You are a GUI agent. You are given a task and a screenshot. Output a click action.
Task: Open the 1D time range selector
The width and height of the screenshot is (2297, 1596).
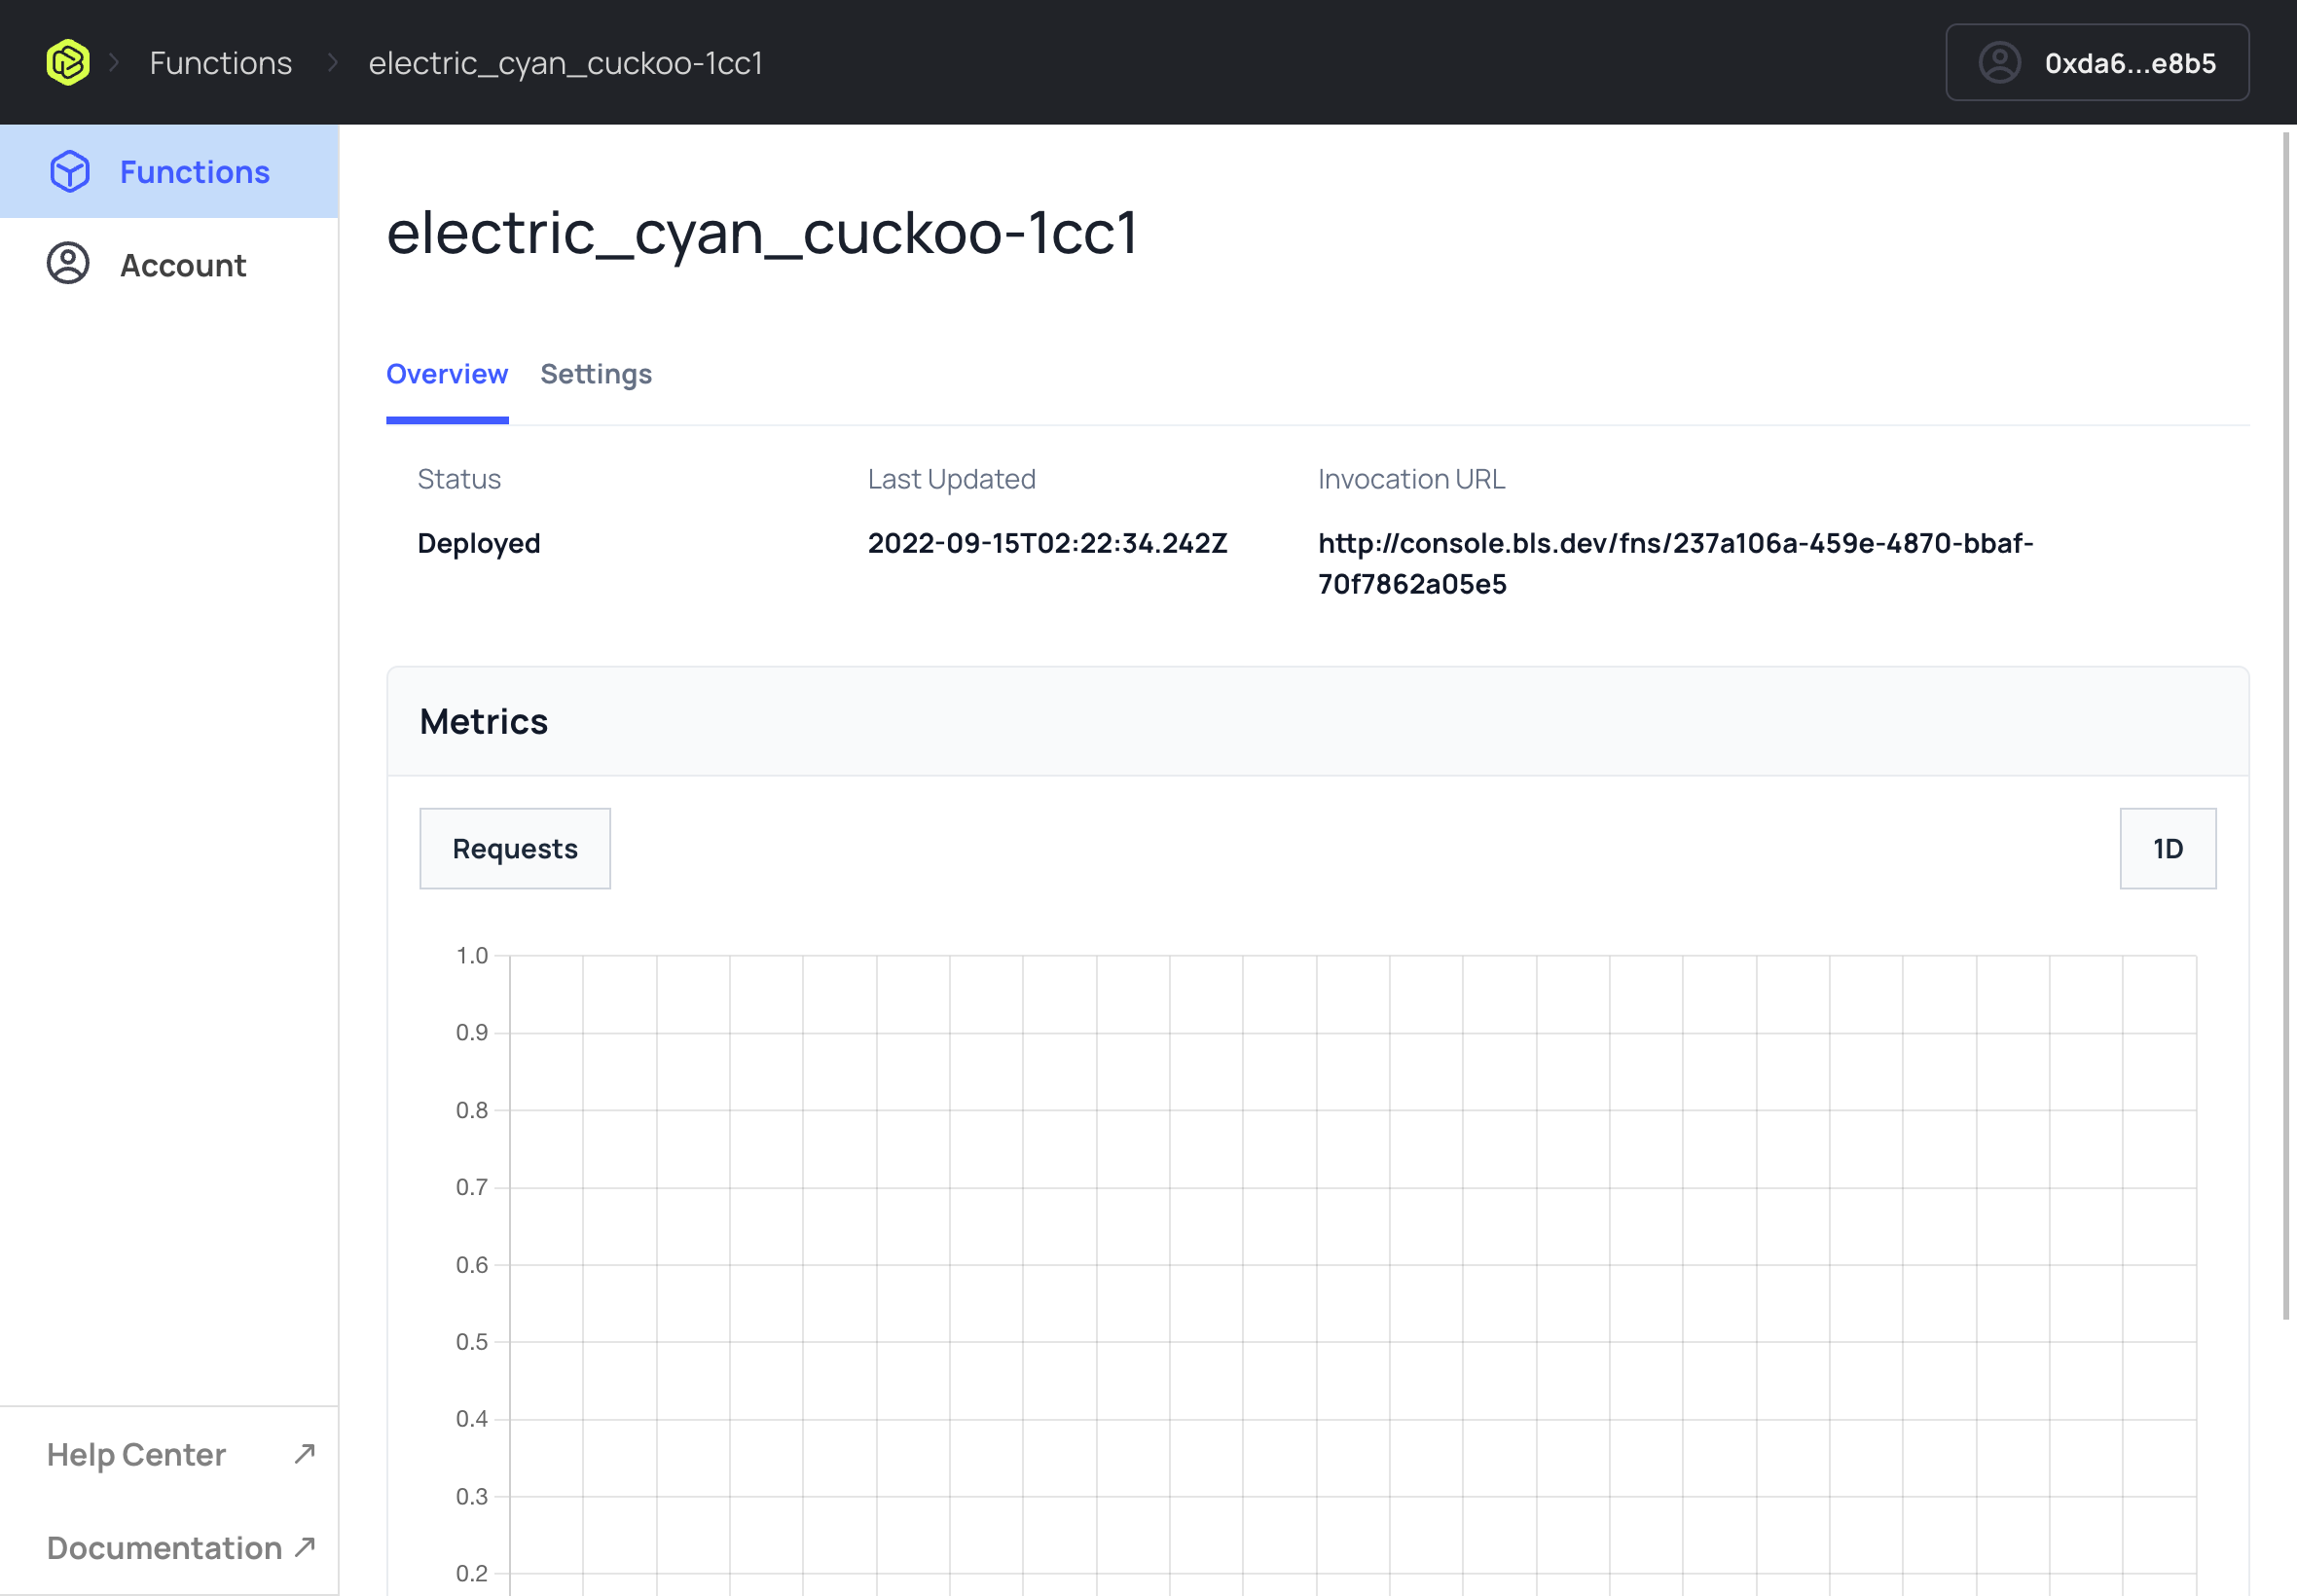[2167, 848]
